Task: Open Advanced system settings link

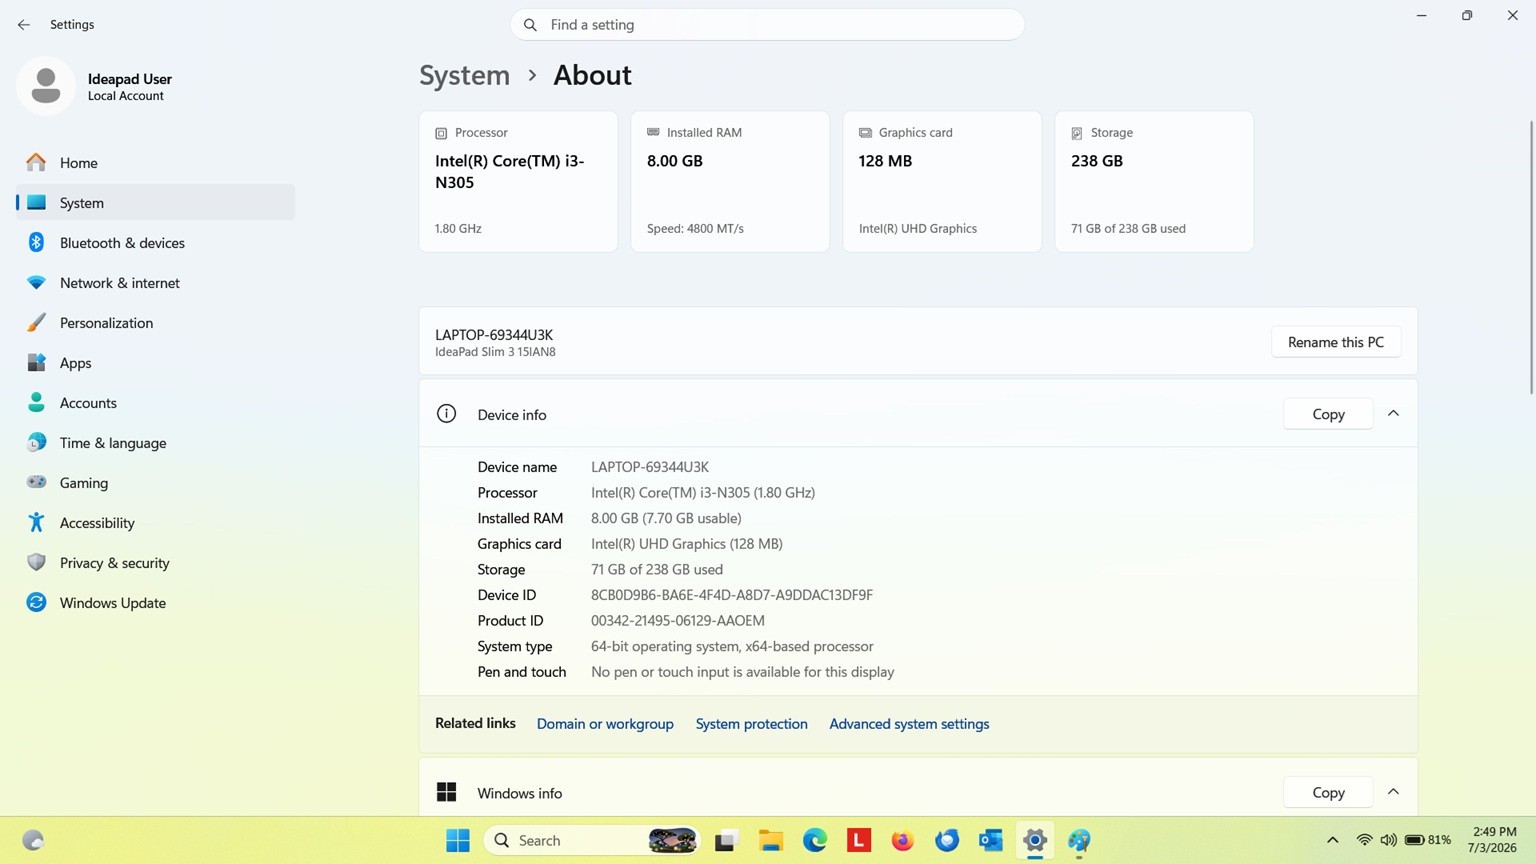Action: [x=909, y=724]
